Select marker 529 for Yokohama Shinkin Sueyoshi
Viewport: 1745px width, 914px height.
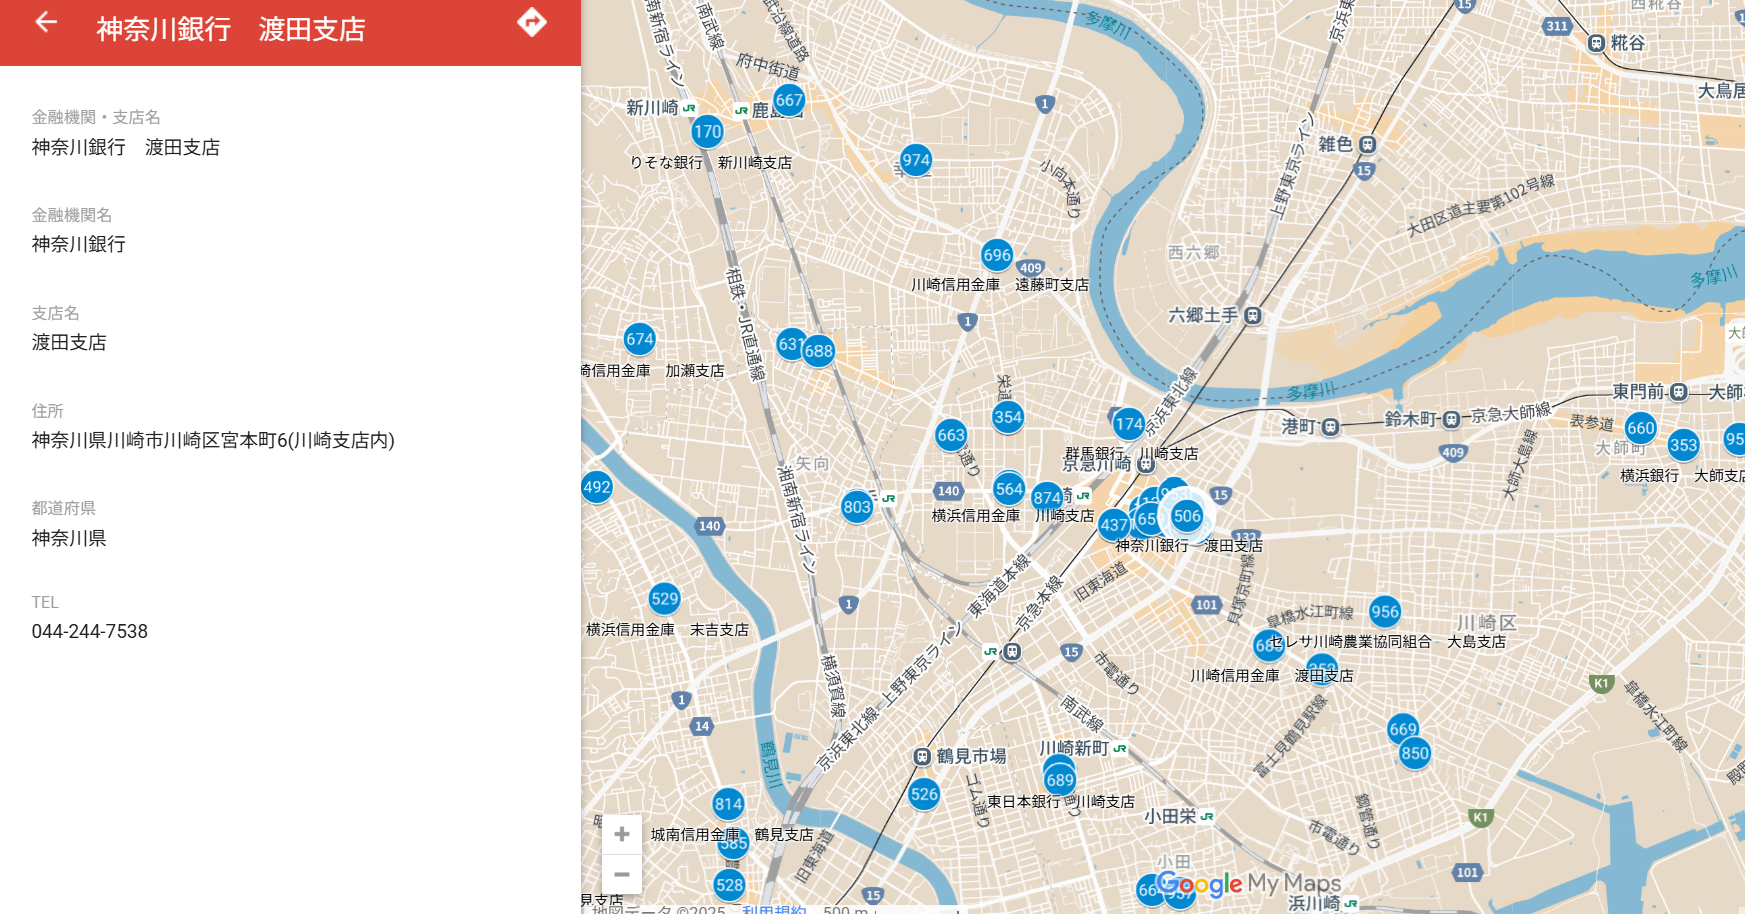coord(664,599)
